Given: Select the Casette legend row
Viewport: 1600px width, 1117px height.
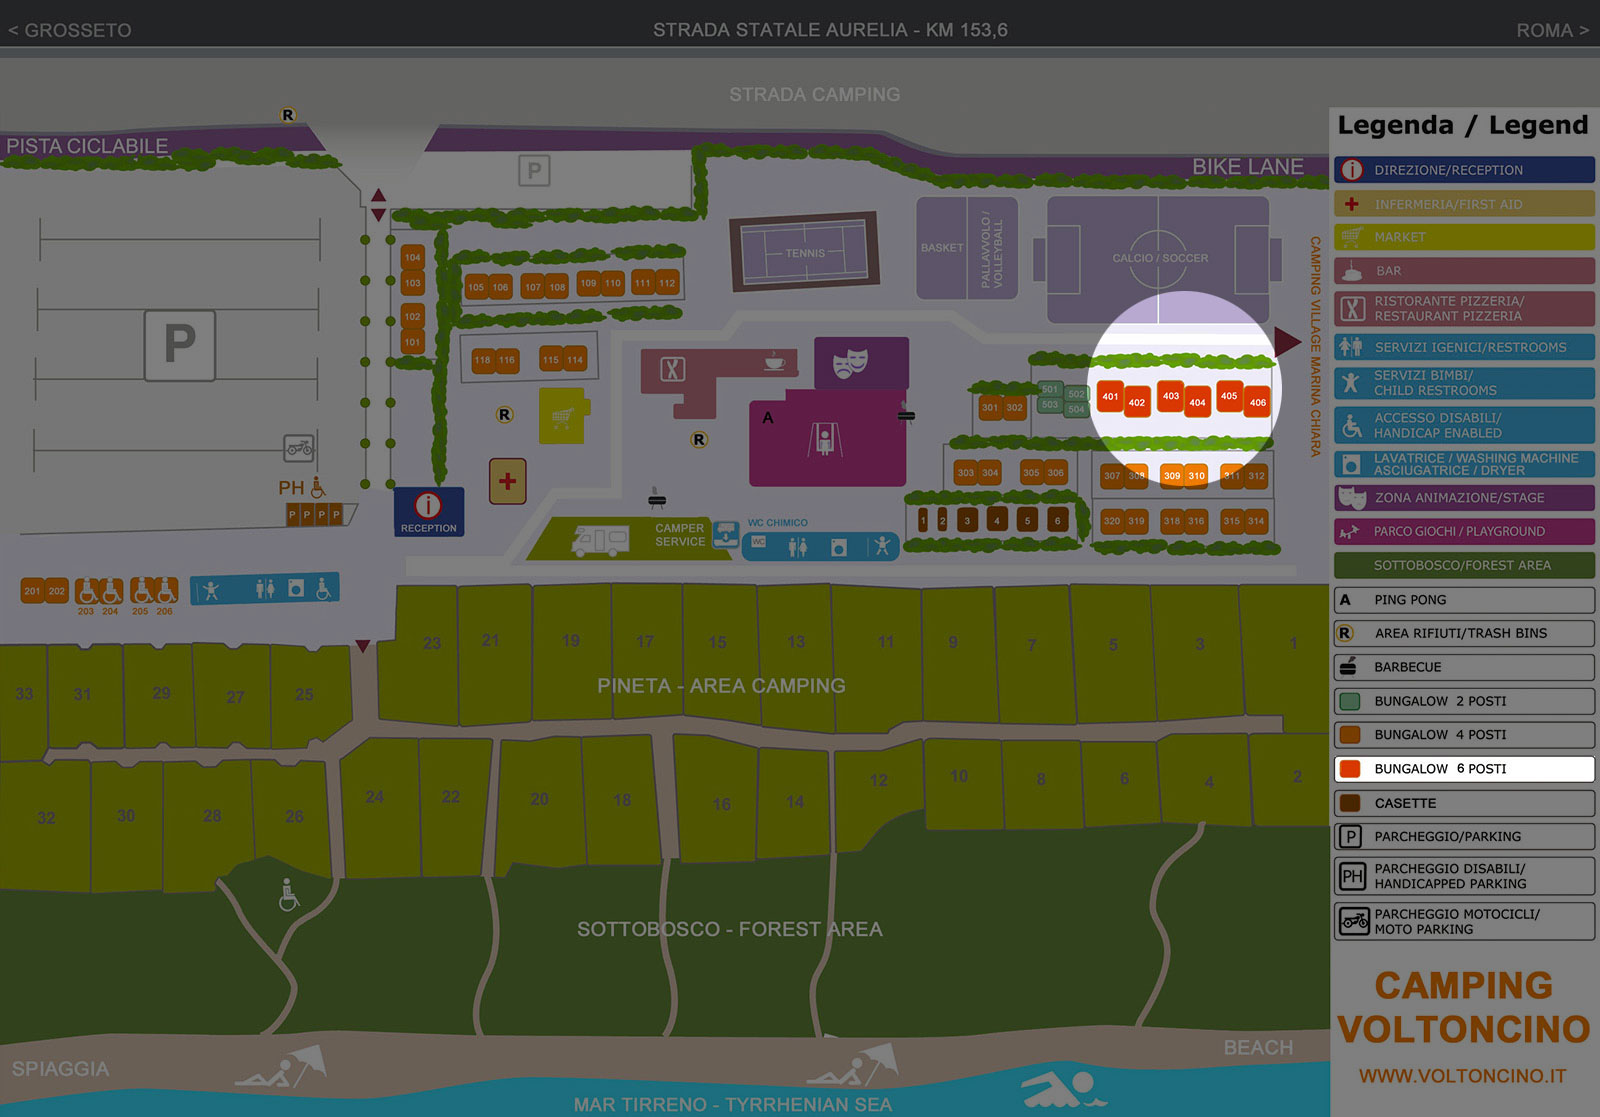Looking at the screenshot, I should (1464, 803).
